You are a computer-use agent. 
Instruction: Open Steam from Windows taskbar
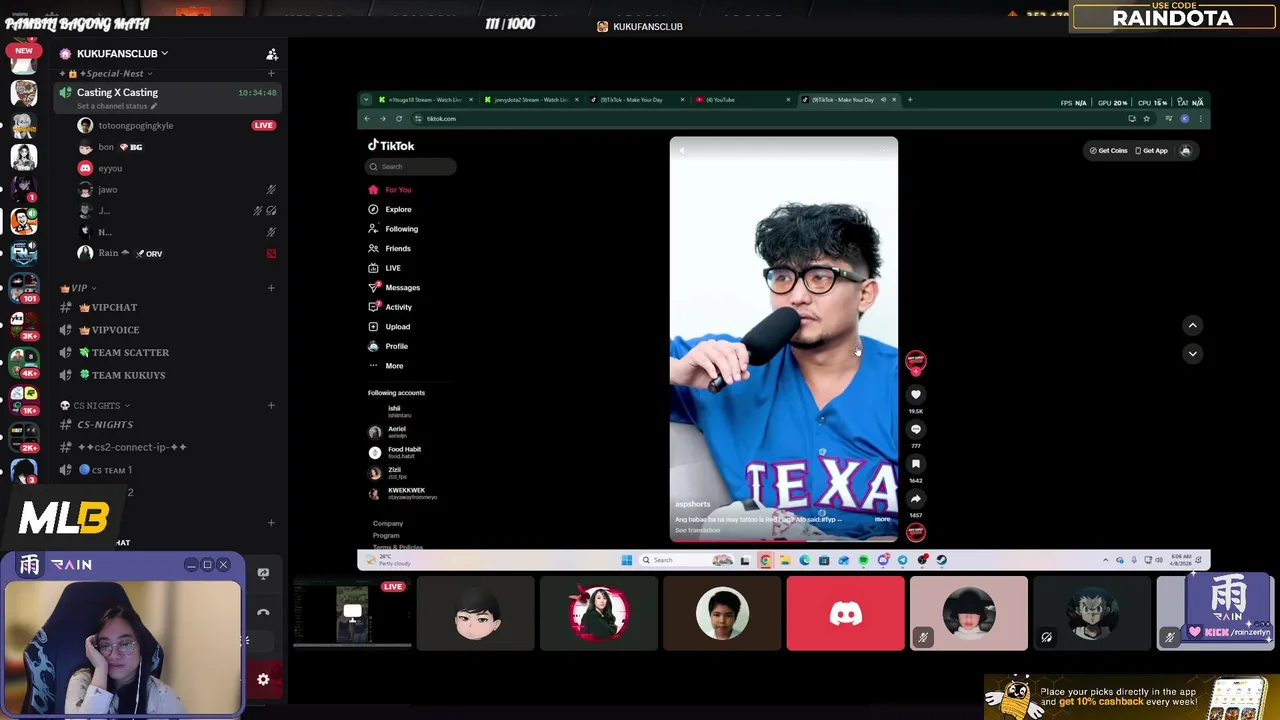pos(941,560)
